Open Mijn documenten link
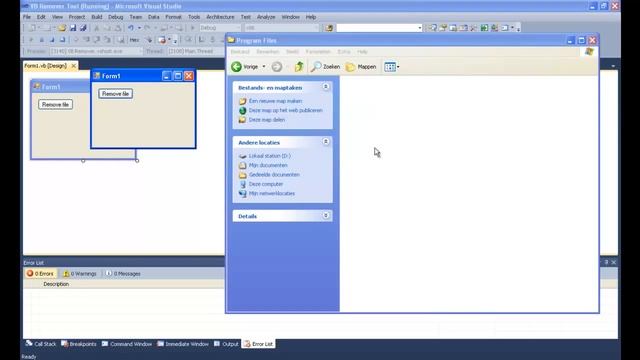Screen dimensions: 640x360 (268, 165)
